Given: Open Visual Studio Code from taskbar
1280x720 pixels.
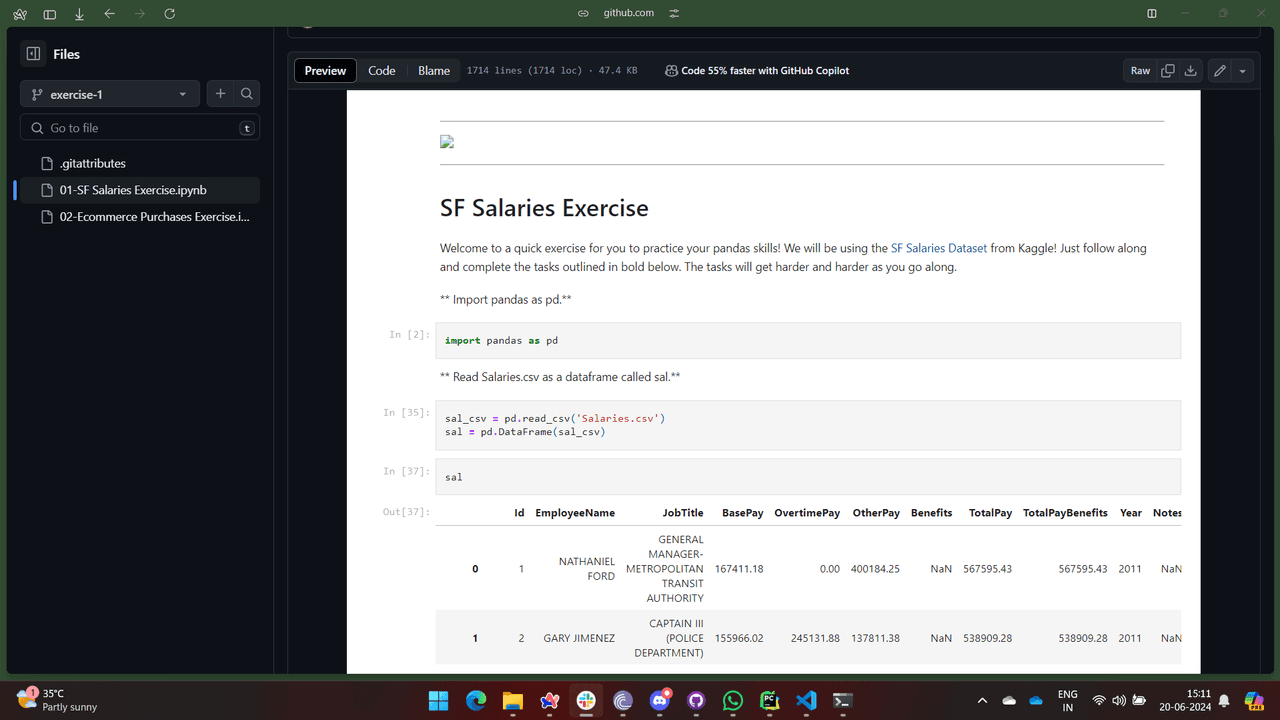Looking at the screenshot, I should click(x=806, y=701).
